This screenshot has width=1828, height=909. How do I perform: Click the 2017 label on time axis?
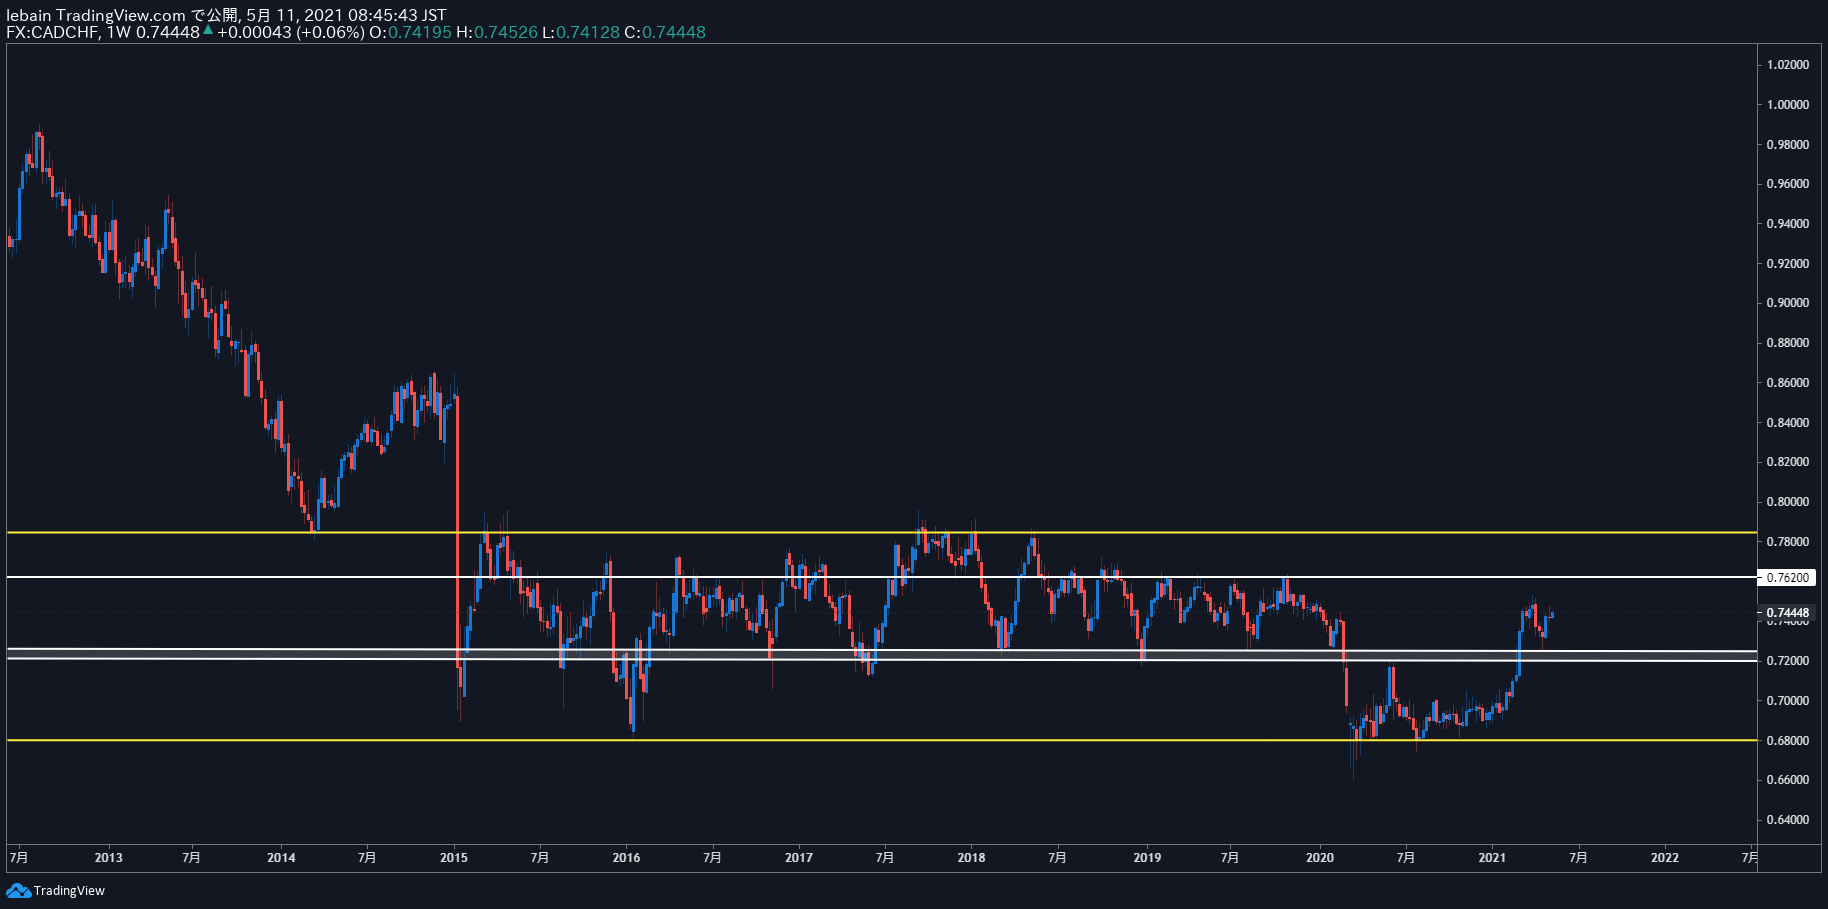click(799, 857)
